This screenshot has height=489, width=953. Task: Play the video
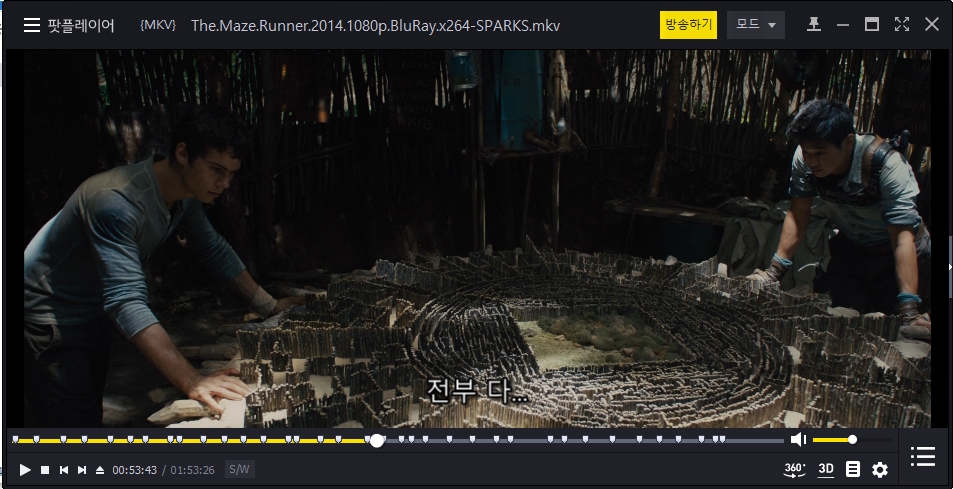[25, 470]
